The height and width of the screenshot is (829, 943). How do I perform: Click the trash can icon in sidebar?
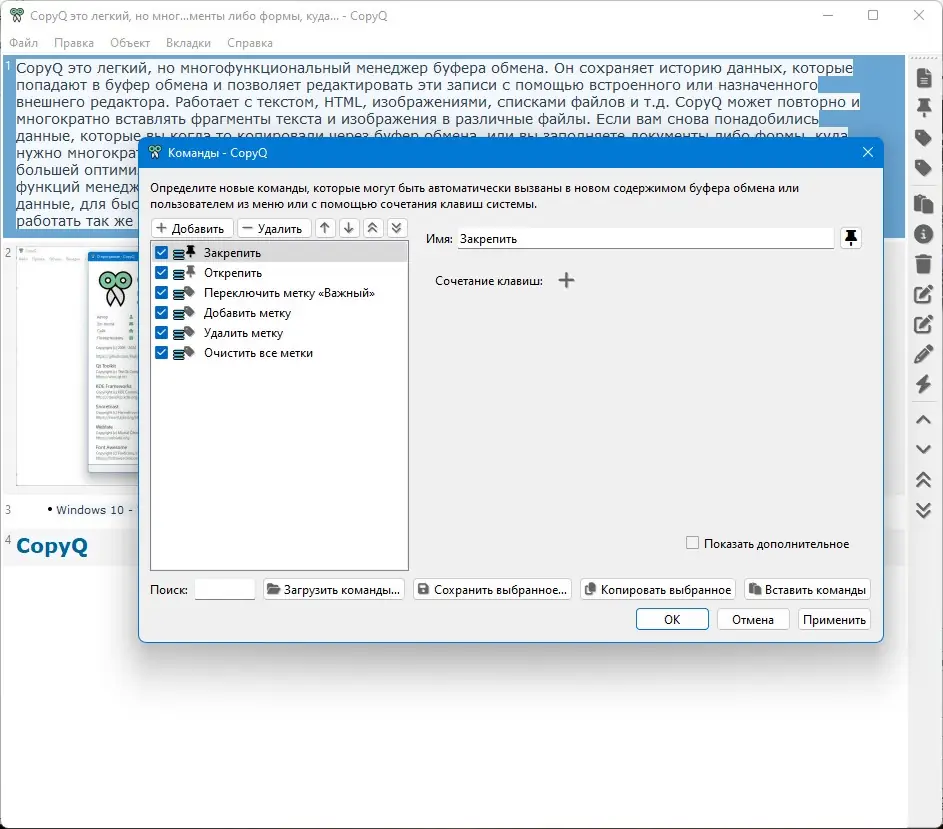[924, 263]
